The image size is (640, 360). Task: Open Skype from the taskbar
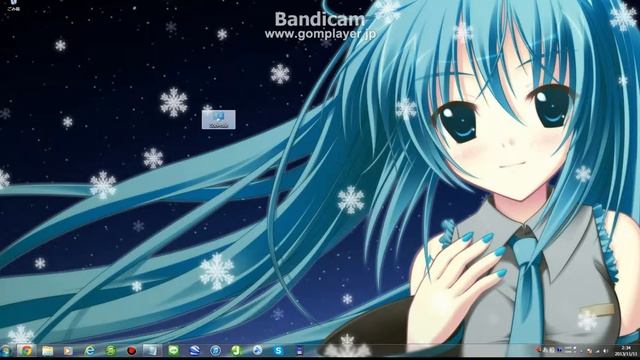[x=278, y=351]
